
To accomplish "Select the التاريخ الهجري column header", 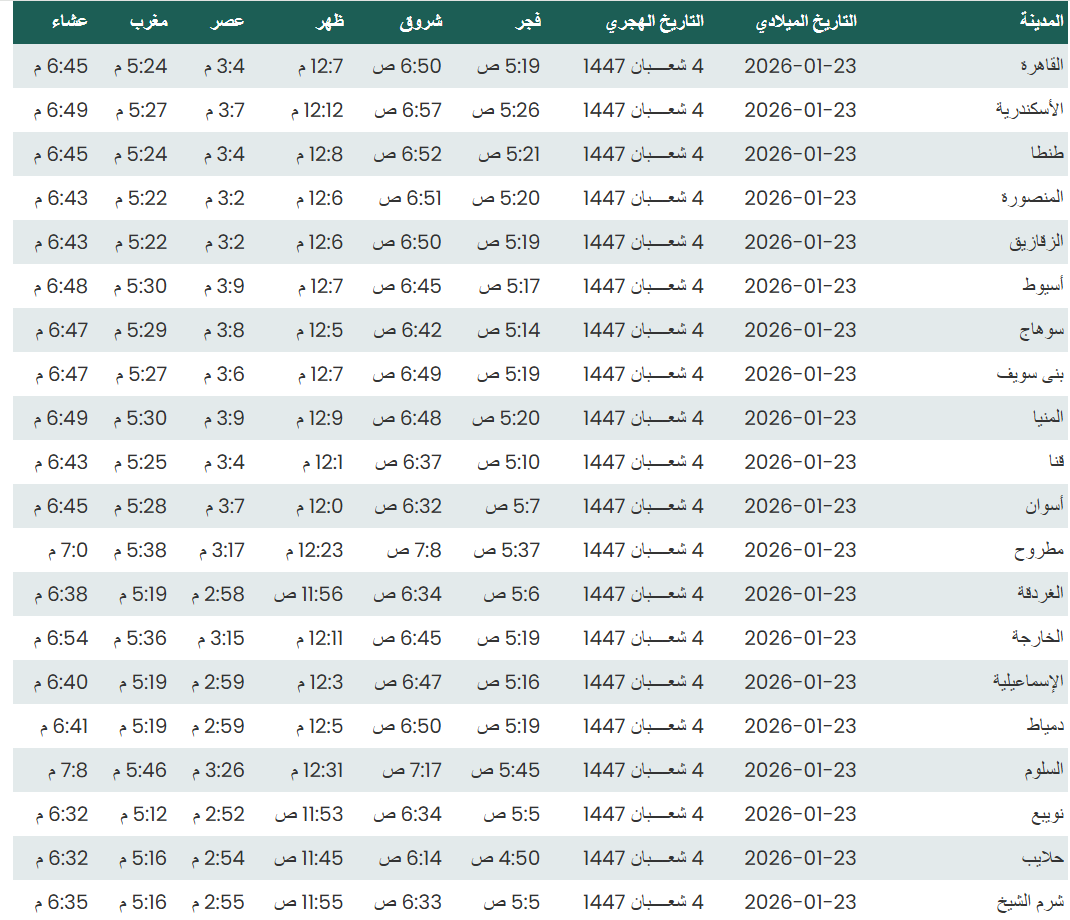I will [654, 22].
